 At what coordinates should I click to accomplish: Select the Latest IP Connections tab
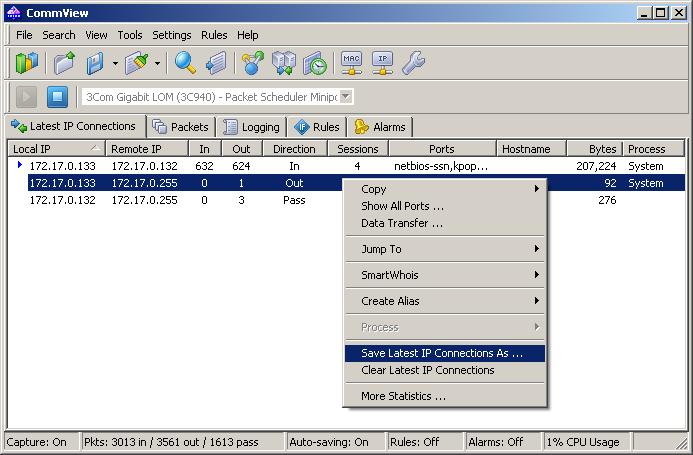point(76,126)
